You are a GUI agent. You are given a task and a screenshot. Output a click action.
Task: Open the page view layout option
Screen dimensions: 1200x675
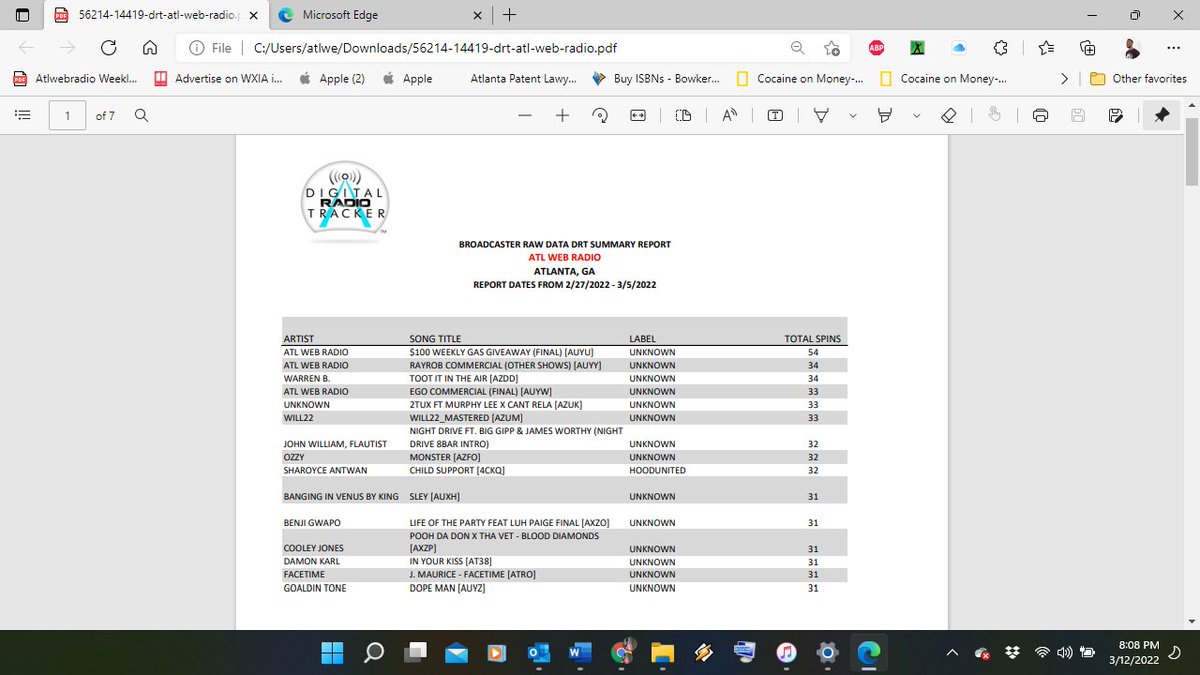click(x=683, y=115)
